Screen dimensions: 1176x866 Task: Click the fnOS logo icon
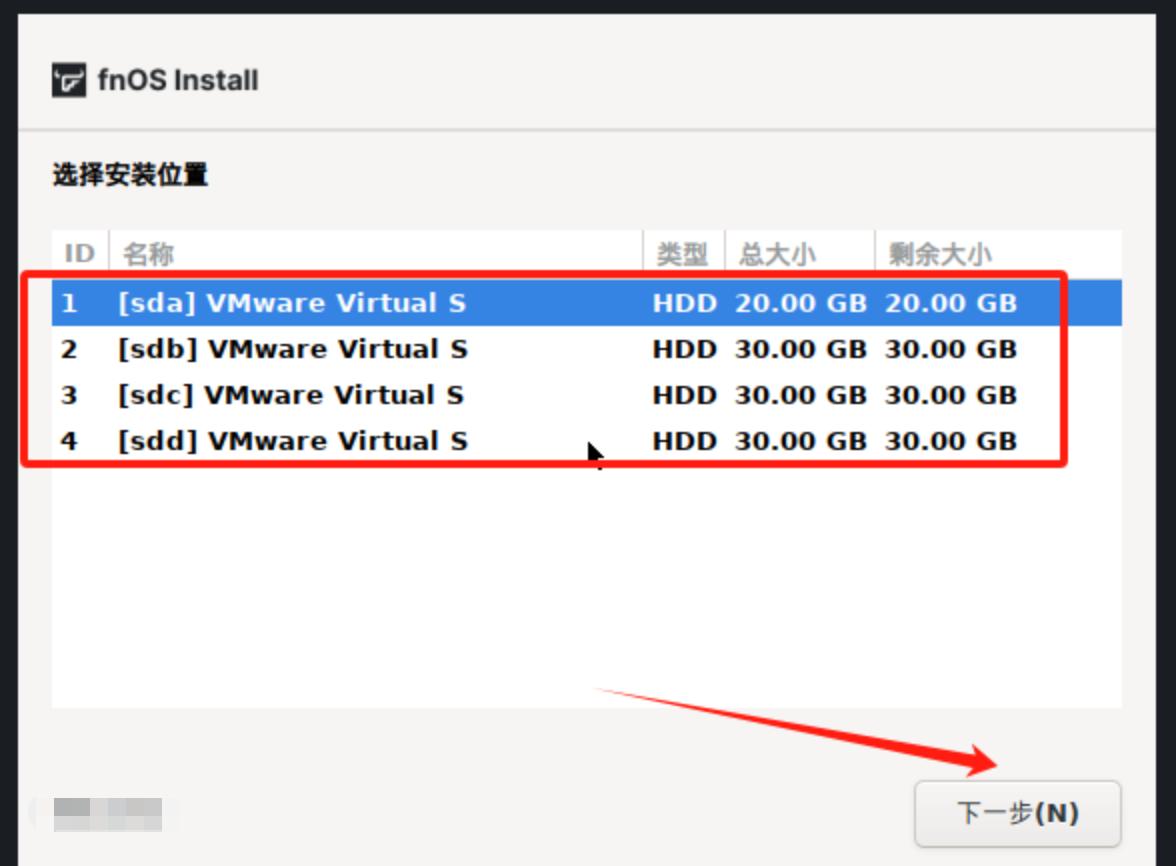tap(69, 80)
